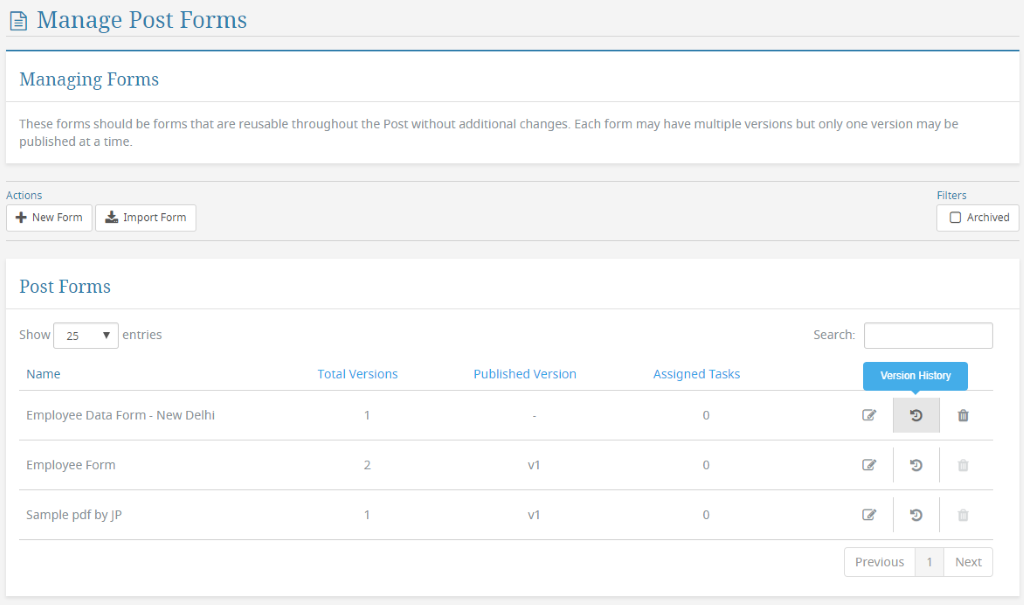Image resolution: width=1024 pixels, height=605 pixels.
Task: Edit the Sample pdf by JP form
Action: [869, 515]
